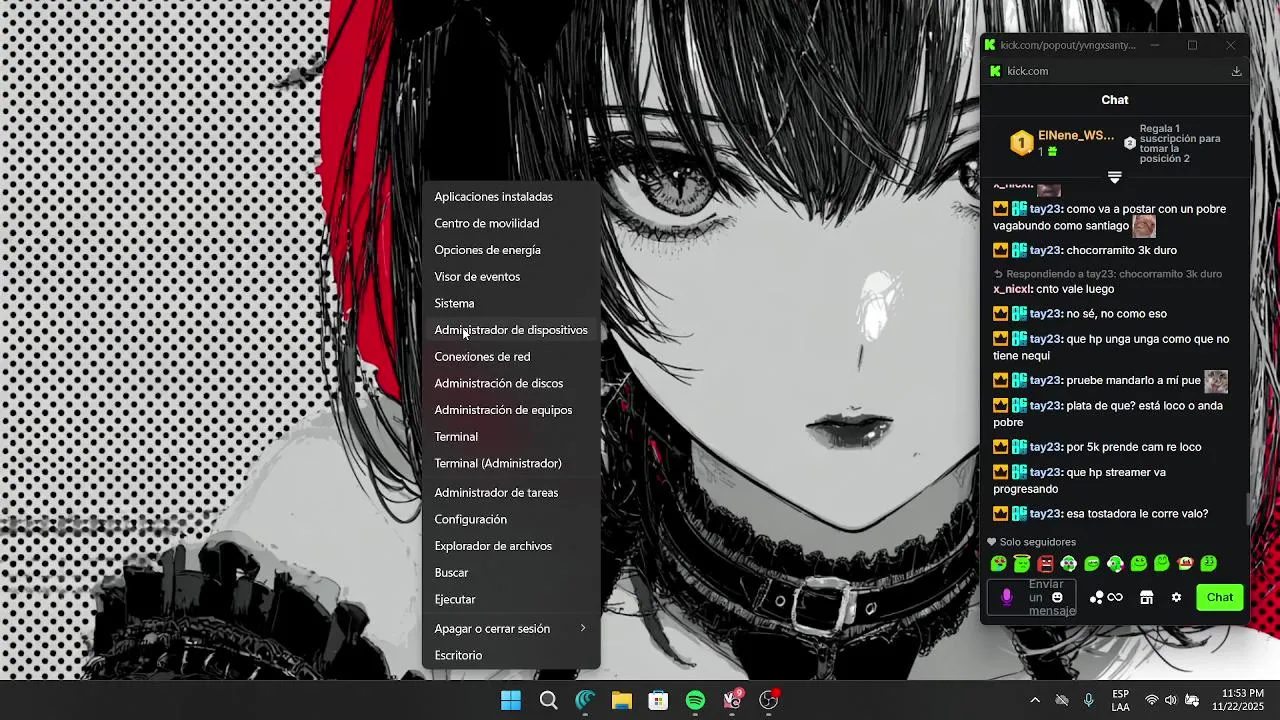Screen dimensions: 1280x720
Task: Open the ESP LAA language selector
Action: (x=1121, y=700)
